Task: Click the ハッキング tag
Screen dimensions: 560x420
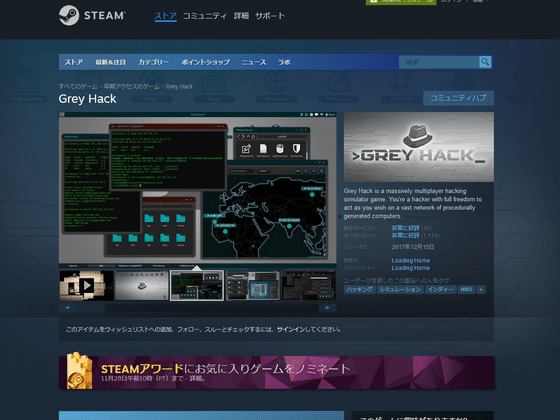Action: click(359, 290)
